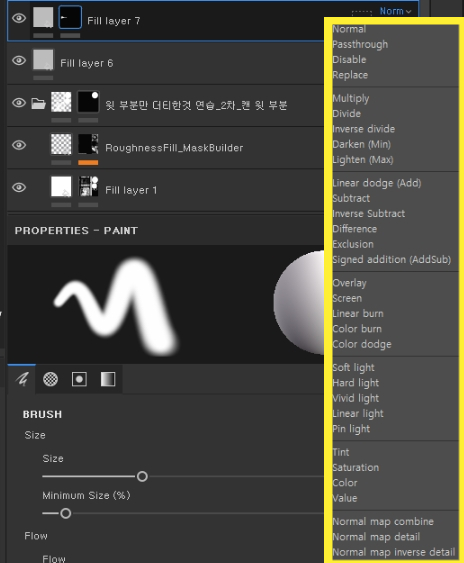Adjust the brush Size slider handle
The width and height of the screenshot is (464, 563).
142,476
